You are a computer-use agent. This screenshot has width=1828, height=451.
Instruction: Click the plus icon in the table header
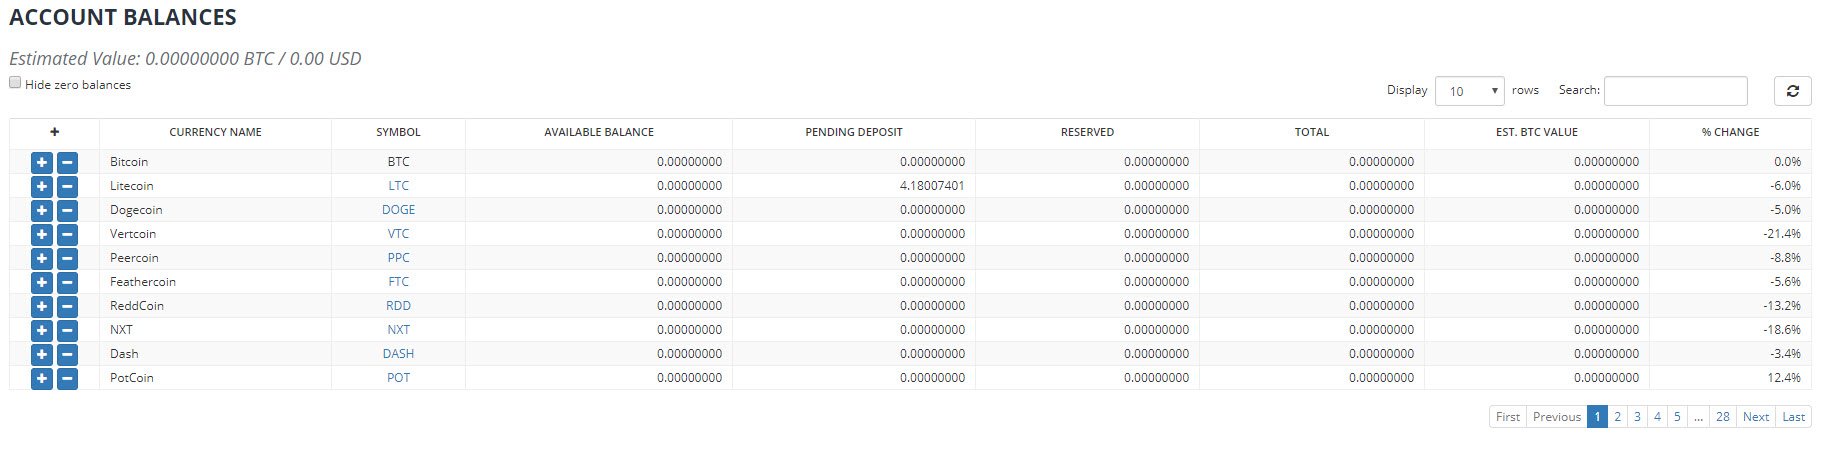[54, 132]
